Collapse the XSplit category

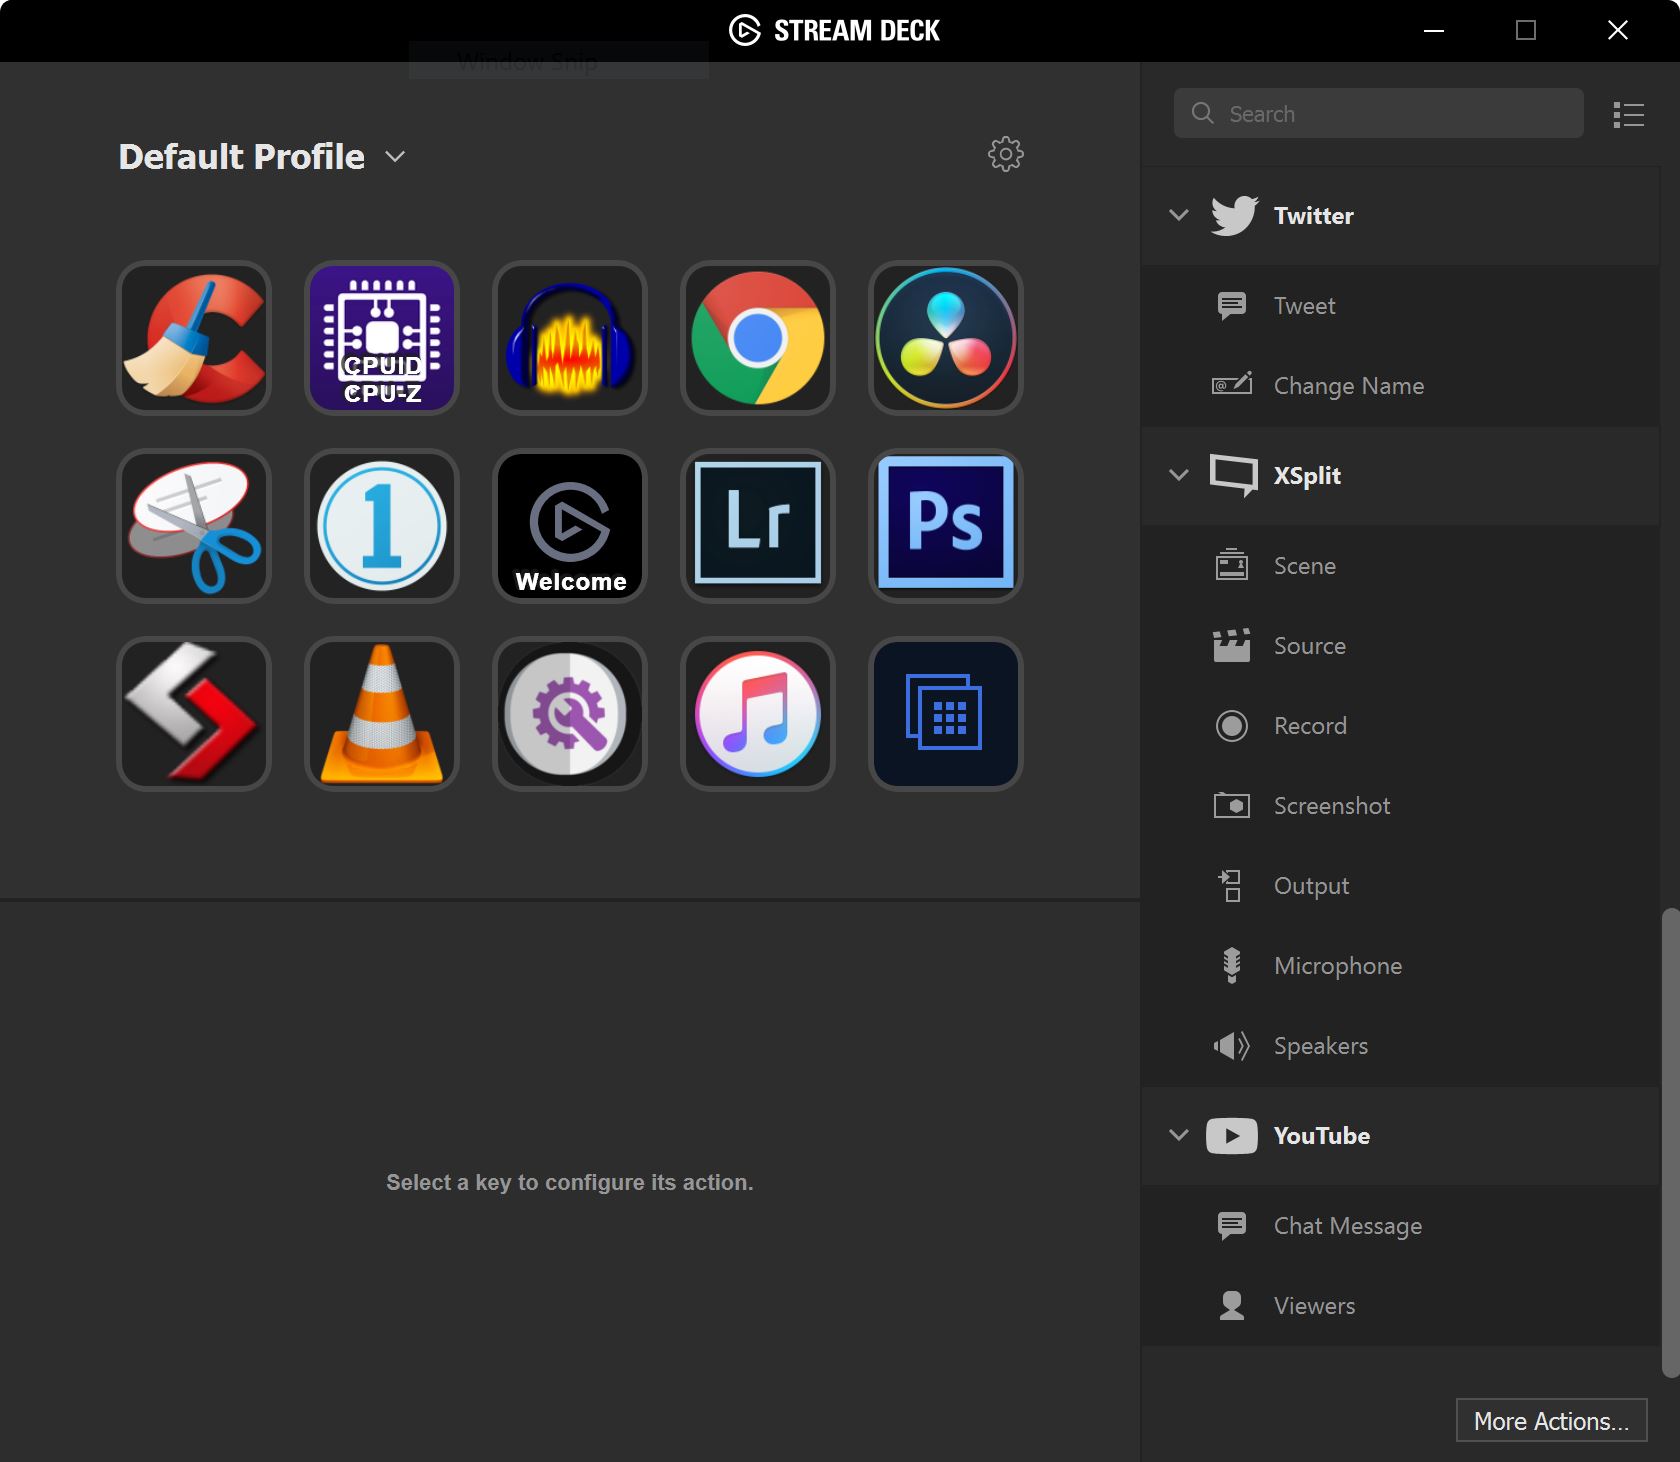pos(1179,475)
